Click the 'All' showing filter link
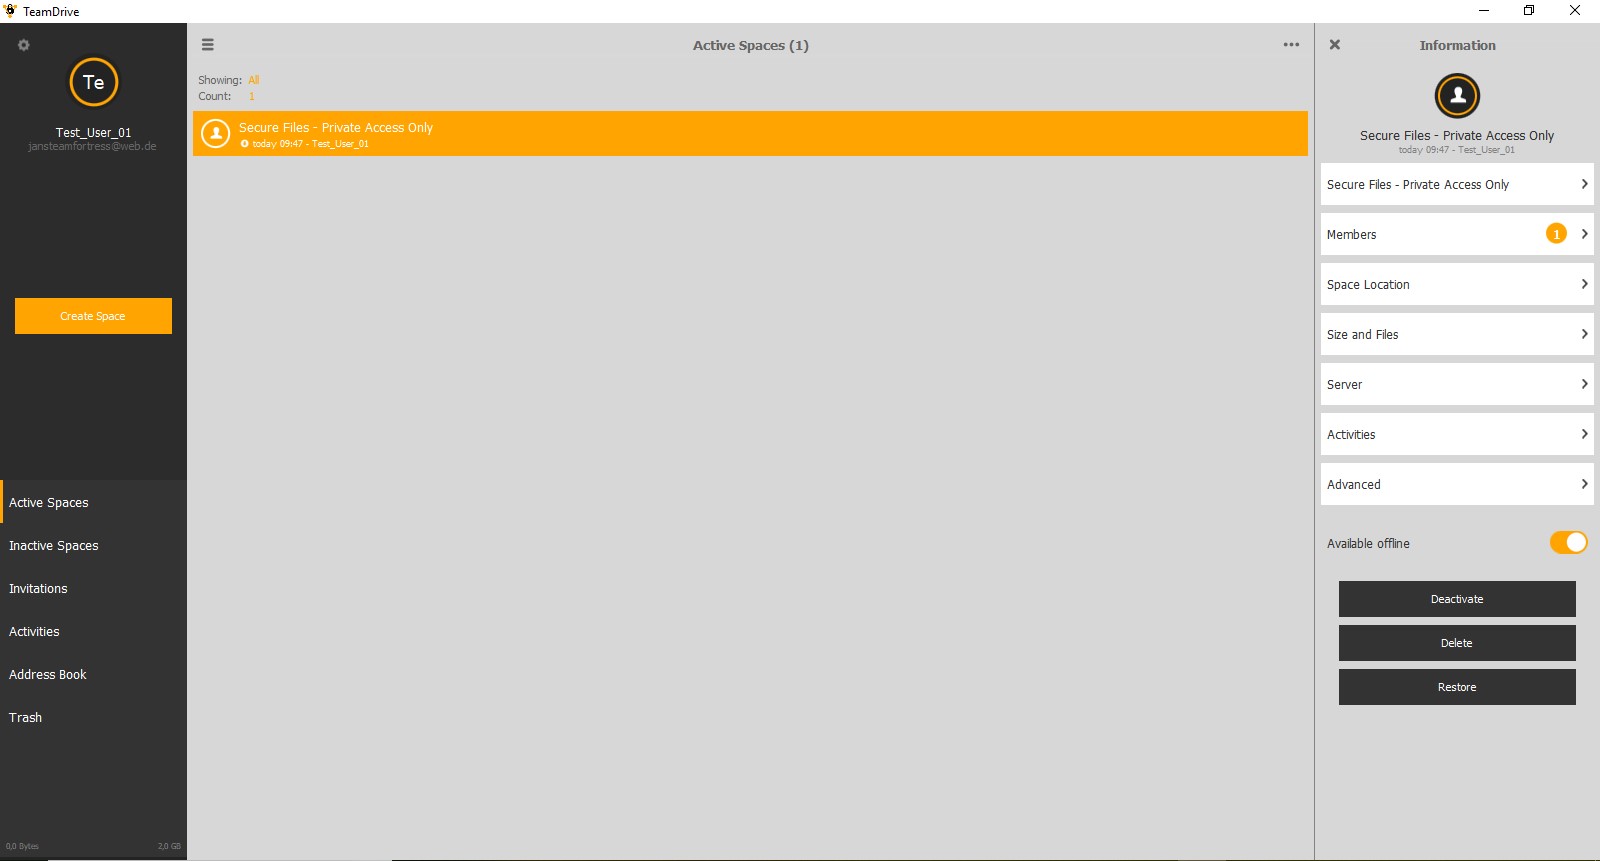The width and height of the screenshot is (1600, 861). coord(254,80)
